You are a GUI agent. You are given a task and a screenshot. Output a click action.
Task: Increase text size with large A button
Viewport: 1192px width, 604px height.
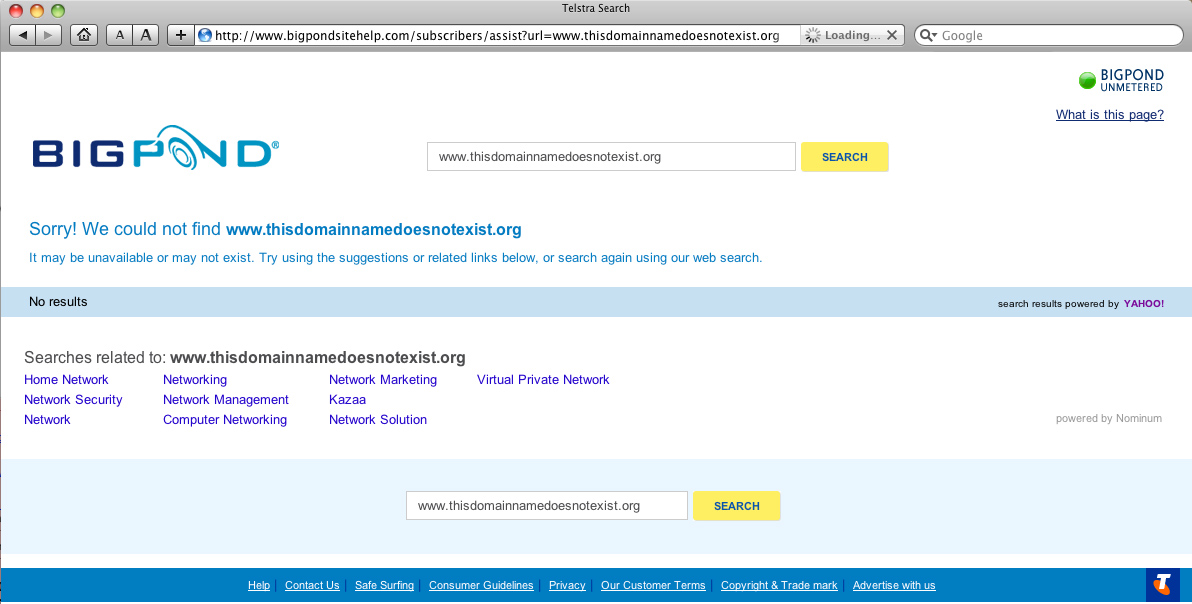pos(146,35)
